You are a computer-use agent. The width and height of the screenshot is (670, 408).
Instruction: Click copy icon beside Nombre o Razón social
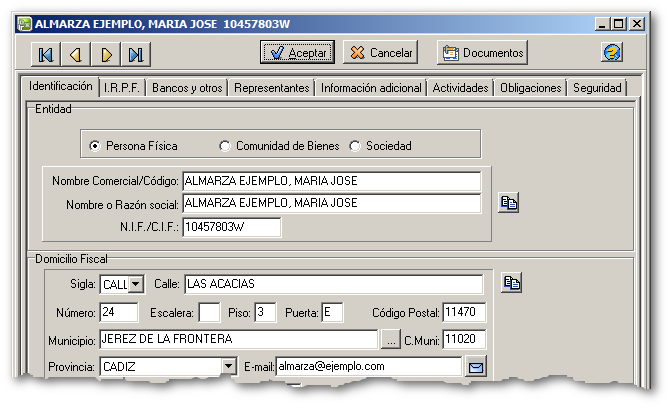point(509,203)
